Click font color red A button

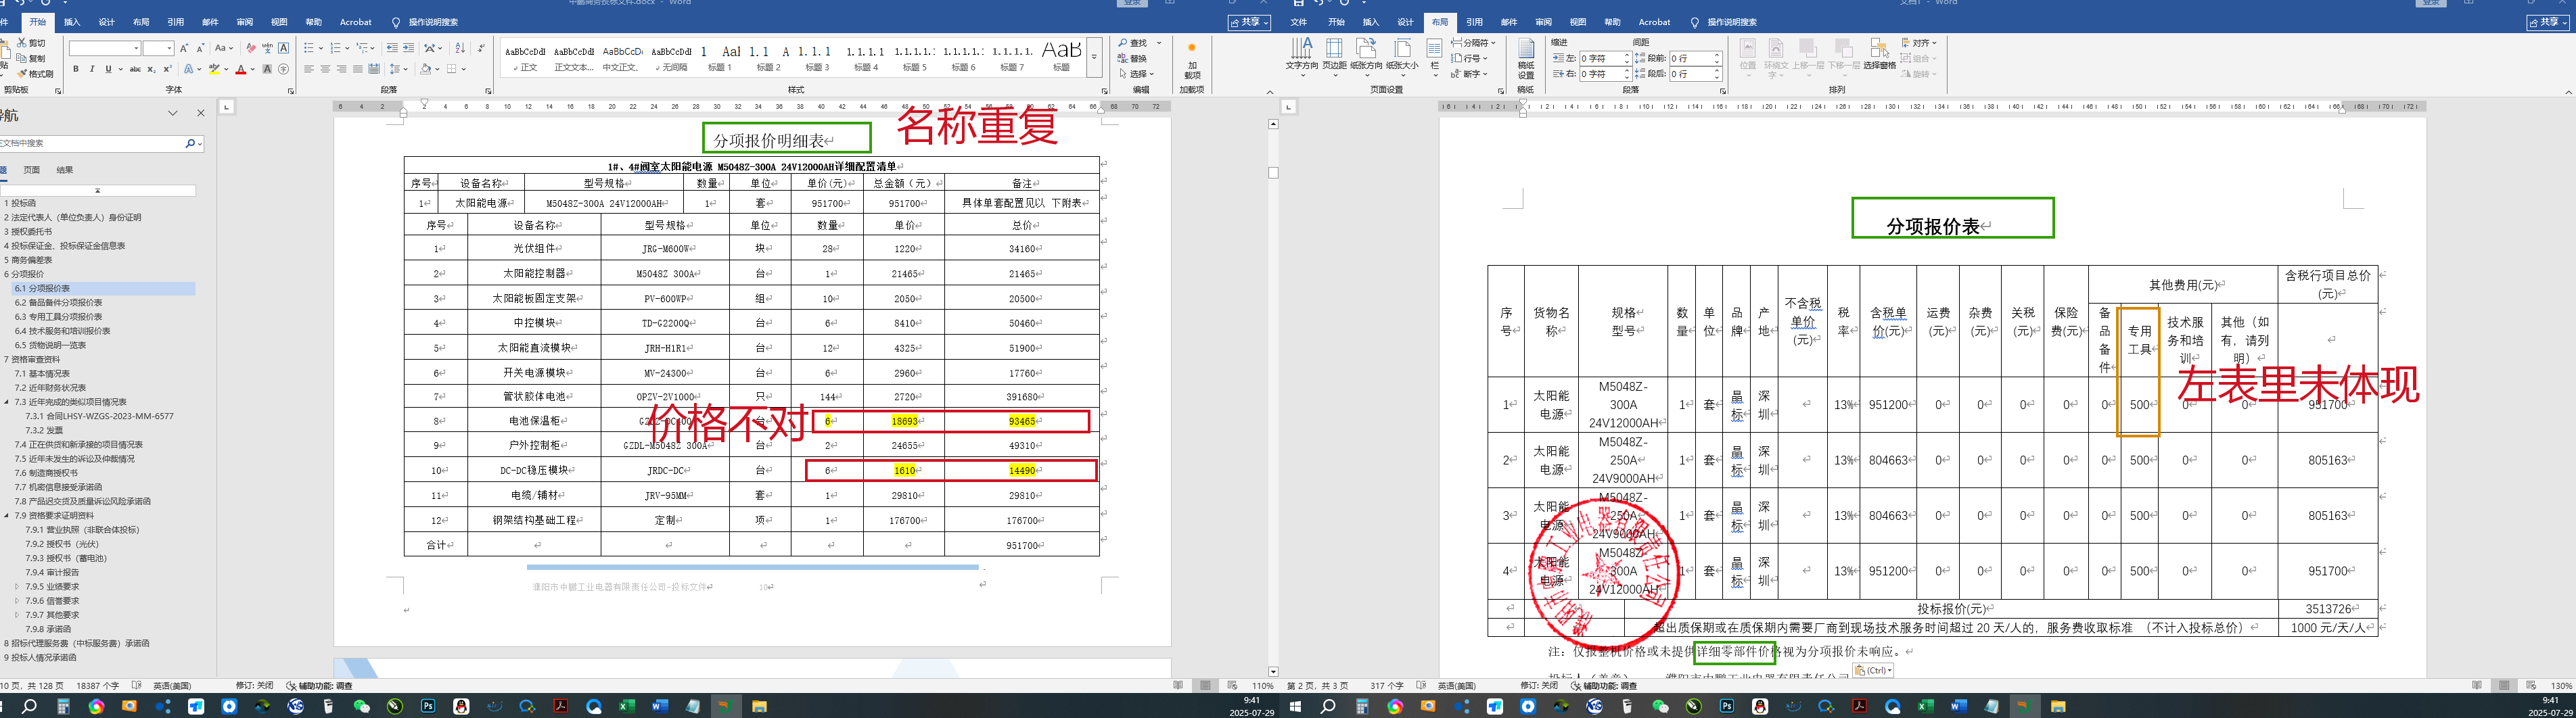(240, 69)
